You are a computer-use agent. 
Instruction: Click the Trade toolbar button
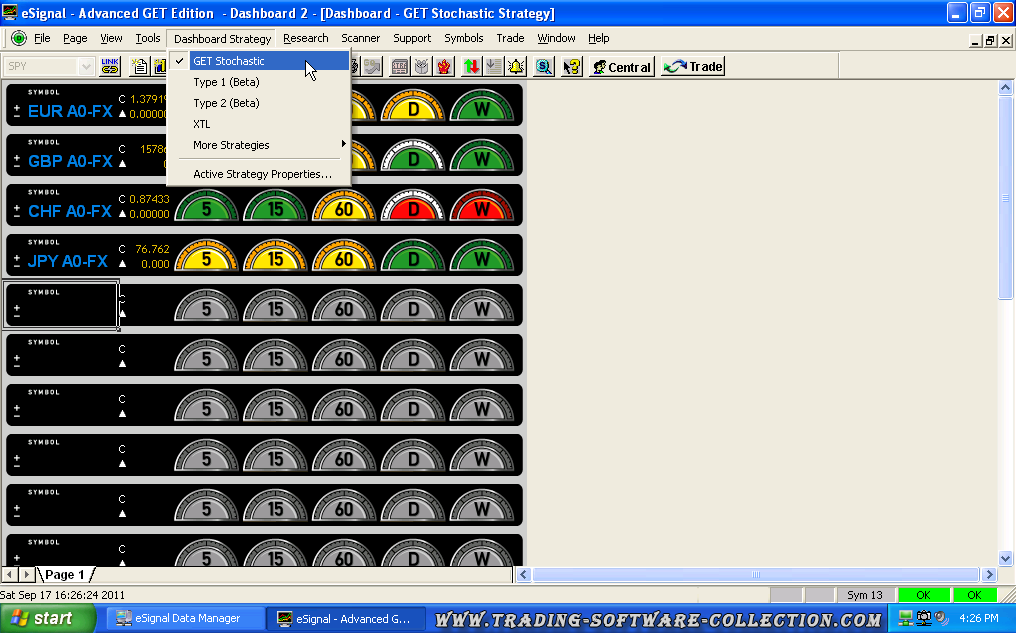[693, 67]
